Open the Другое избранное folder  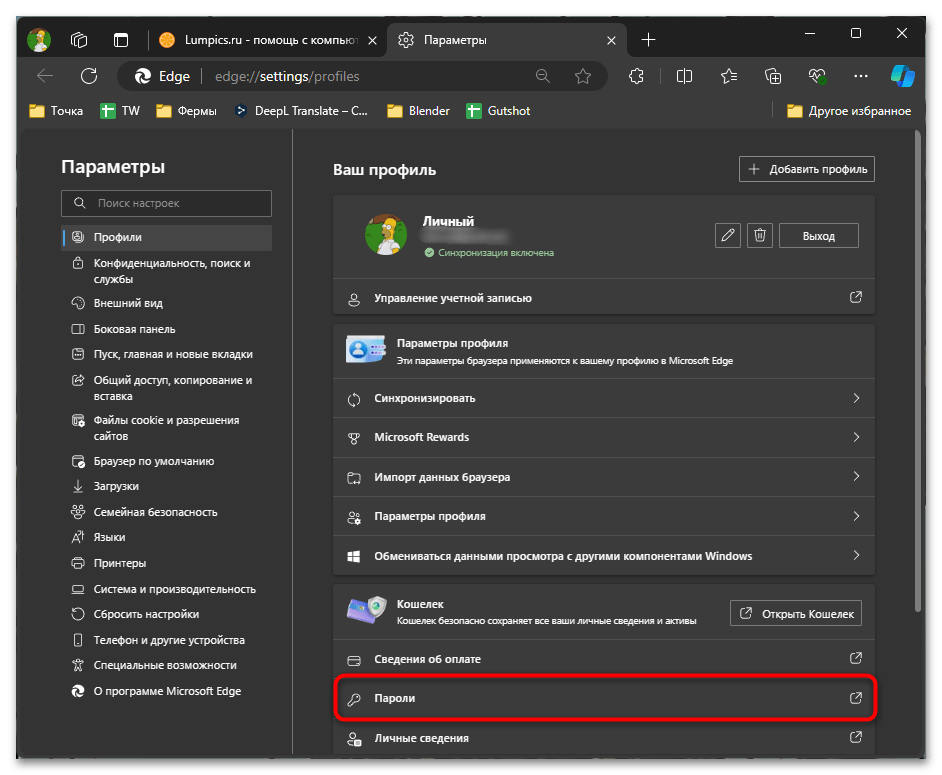[x=849, y=111]
